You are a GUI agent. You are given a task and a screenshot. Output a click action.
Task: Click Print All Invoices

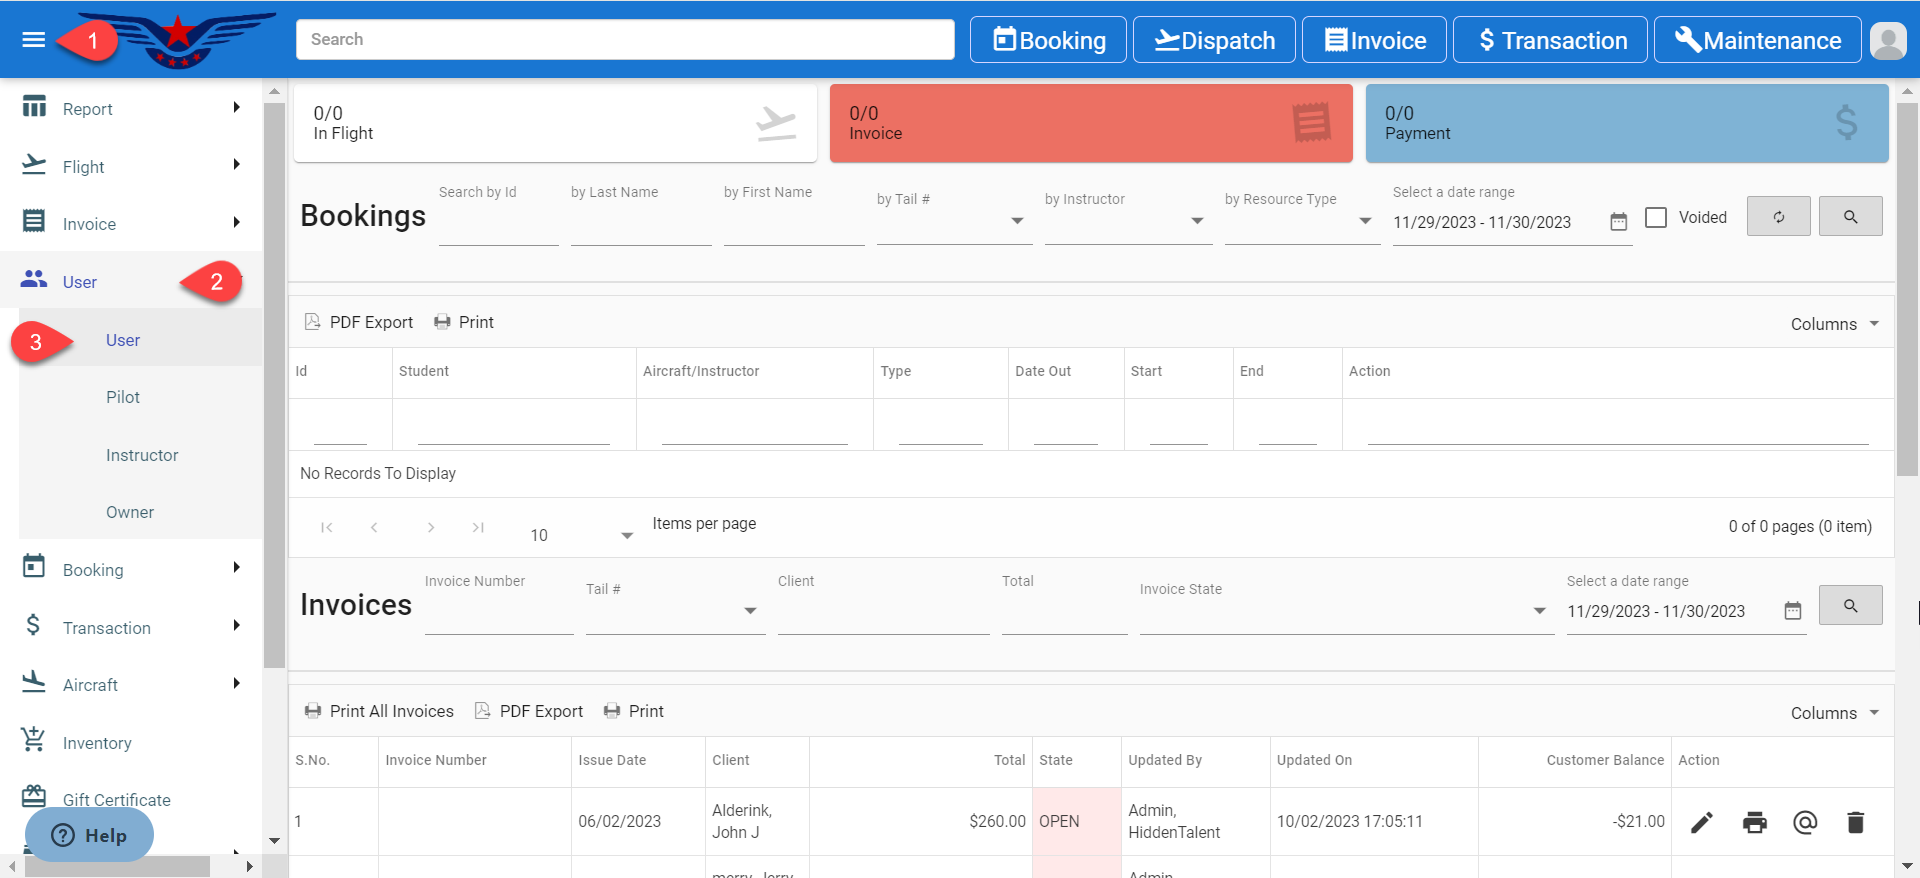(x=379, y=711)
